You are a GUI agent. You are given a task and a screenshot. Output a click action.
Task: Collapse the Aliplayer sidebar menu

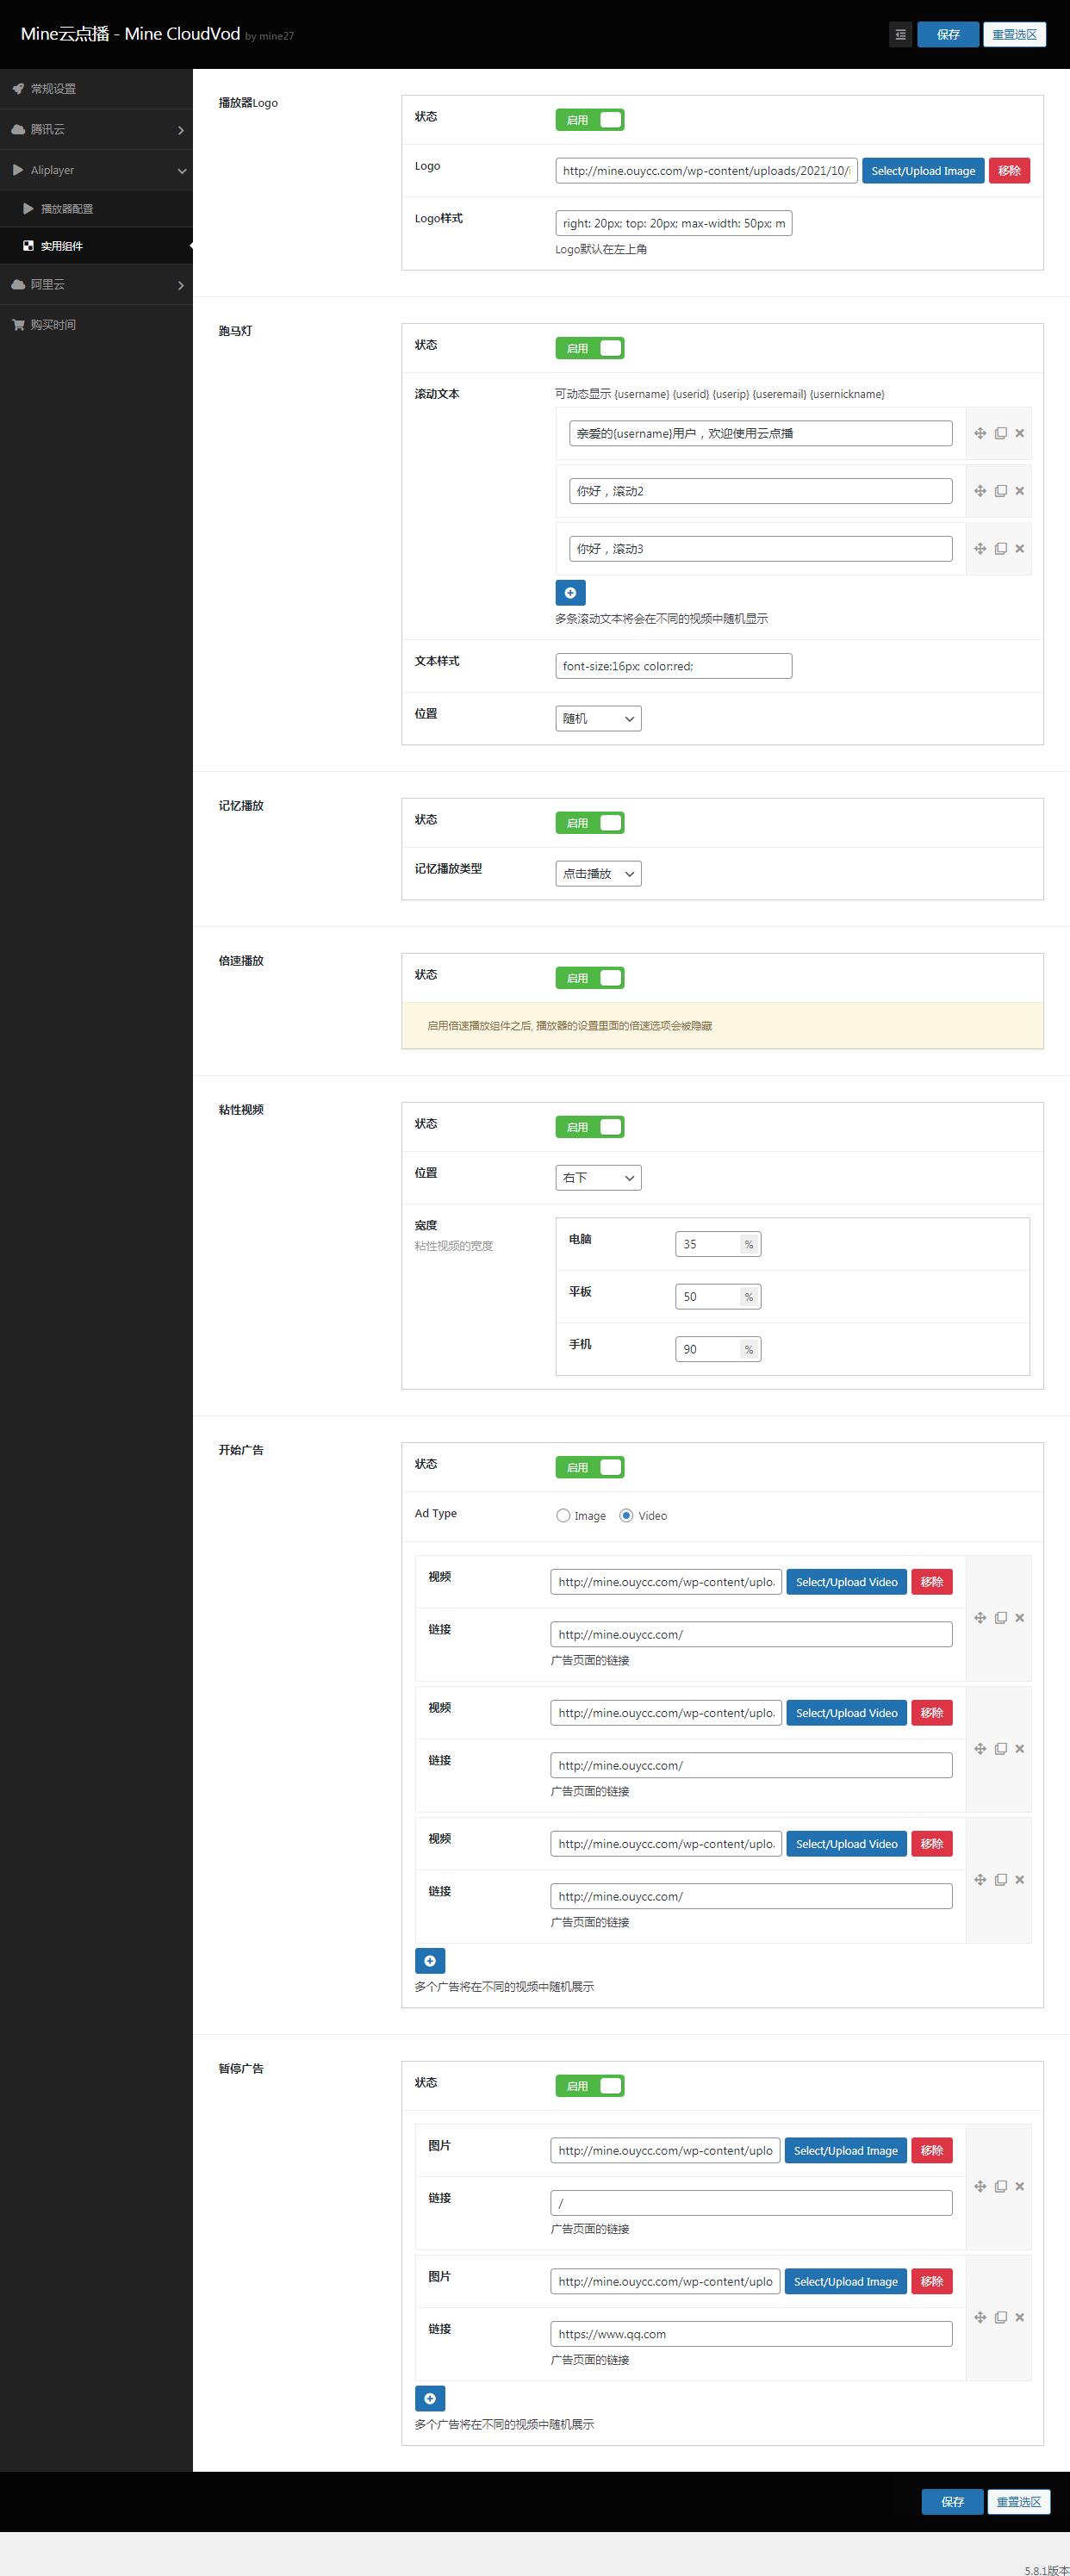[x=96, y=170]
